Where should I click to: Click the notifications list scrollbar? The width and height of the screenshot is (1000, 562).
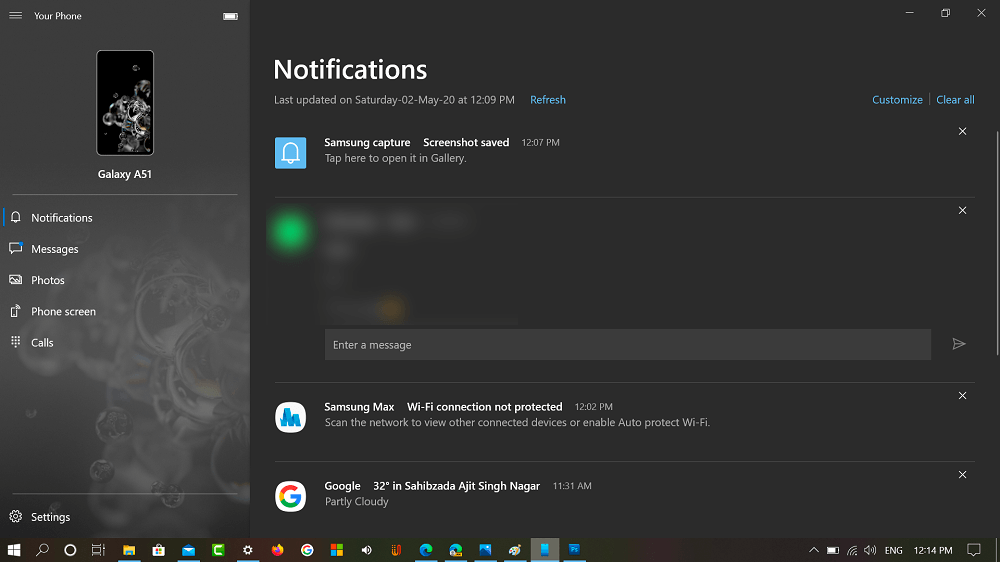[x=997, y=242]
